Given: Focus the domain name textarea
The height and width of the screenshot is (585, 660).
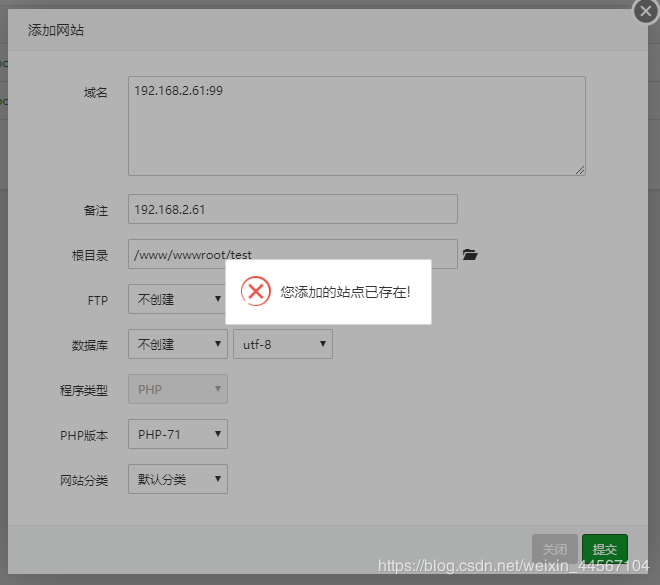Looking at the screenshot, I should click(x=357, y=126).
